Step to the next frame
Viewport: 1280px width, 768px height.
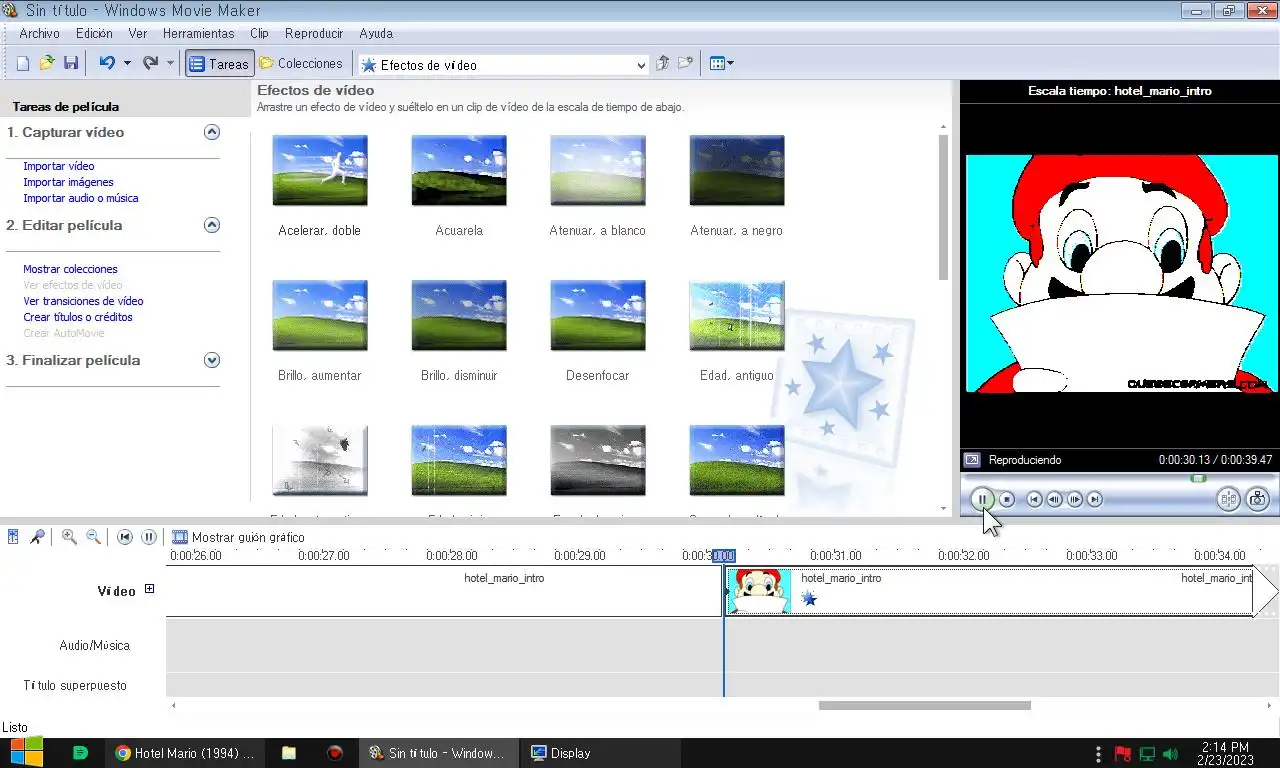pyautogui.click(x=1075, y=499)
